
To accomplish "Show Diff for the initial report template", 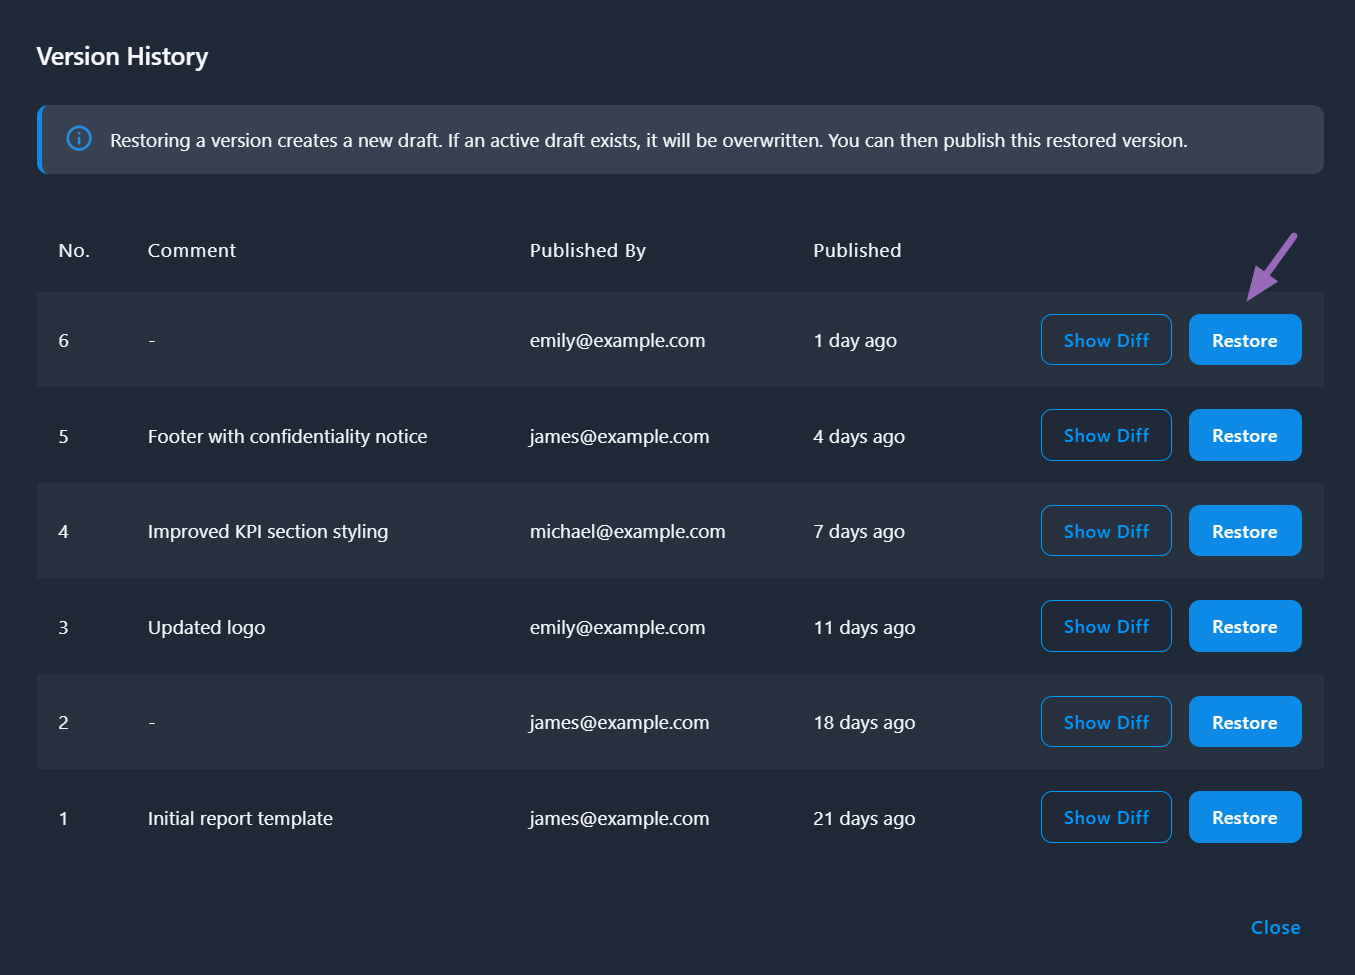I will [1106, 817].
